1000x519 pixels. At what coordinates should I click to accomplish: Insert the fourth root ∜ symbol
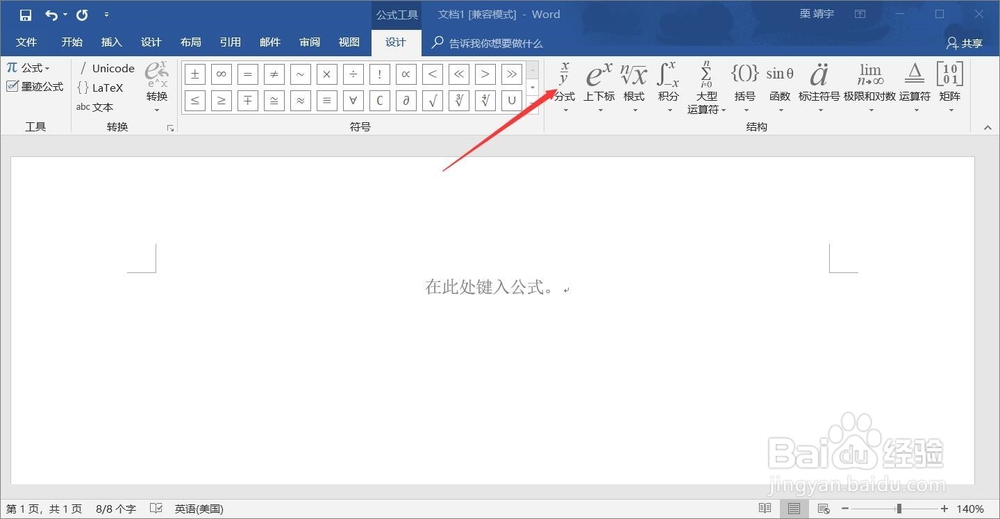485,101
